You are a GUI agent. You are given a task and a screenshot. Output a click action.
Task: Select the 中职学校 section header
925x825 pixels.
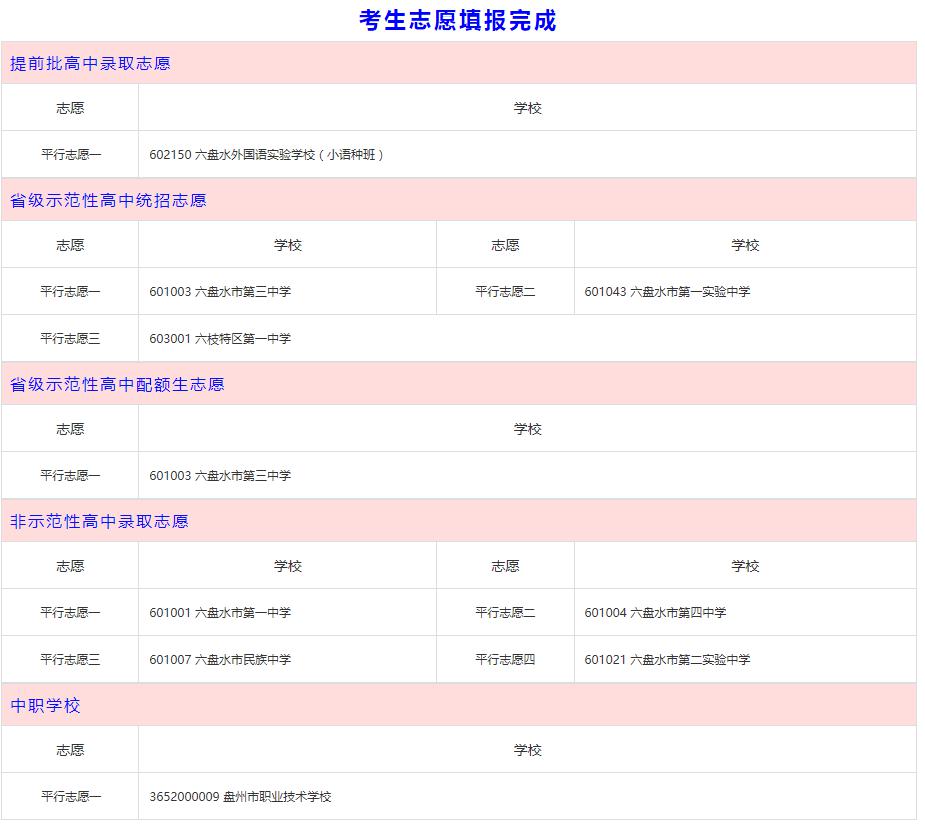45,706
